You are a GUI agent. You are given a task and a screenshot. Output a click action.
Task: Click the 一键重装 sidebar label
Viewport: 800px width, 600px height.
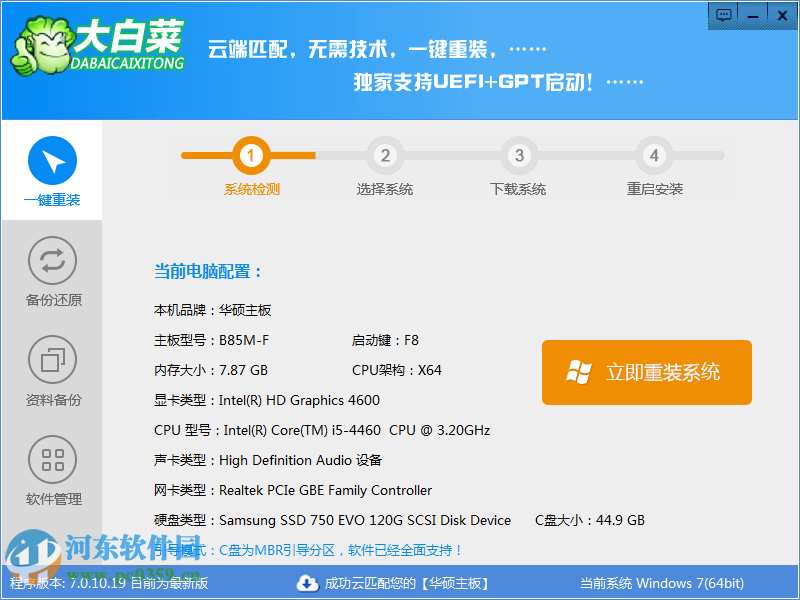point(52,199)
